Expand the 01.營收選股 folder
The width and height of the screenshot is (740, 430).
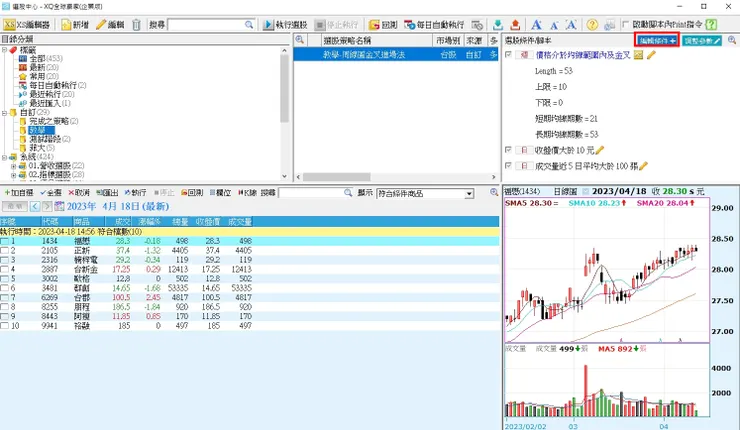pyautogui.click(x=13, y=166)
